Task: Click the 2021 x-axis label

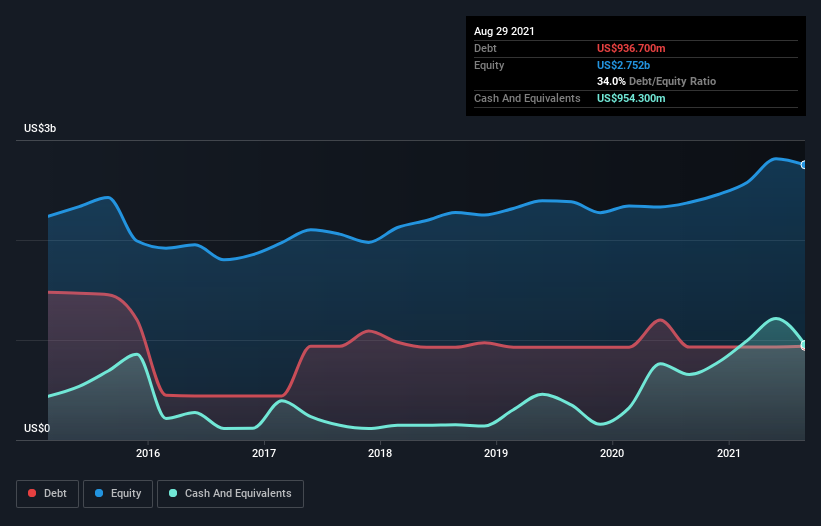Action: point(728,453)
